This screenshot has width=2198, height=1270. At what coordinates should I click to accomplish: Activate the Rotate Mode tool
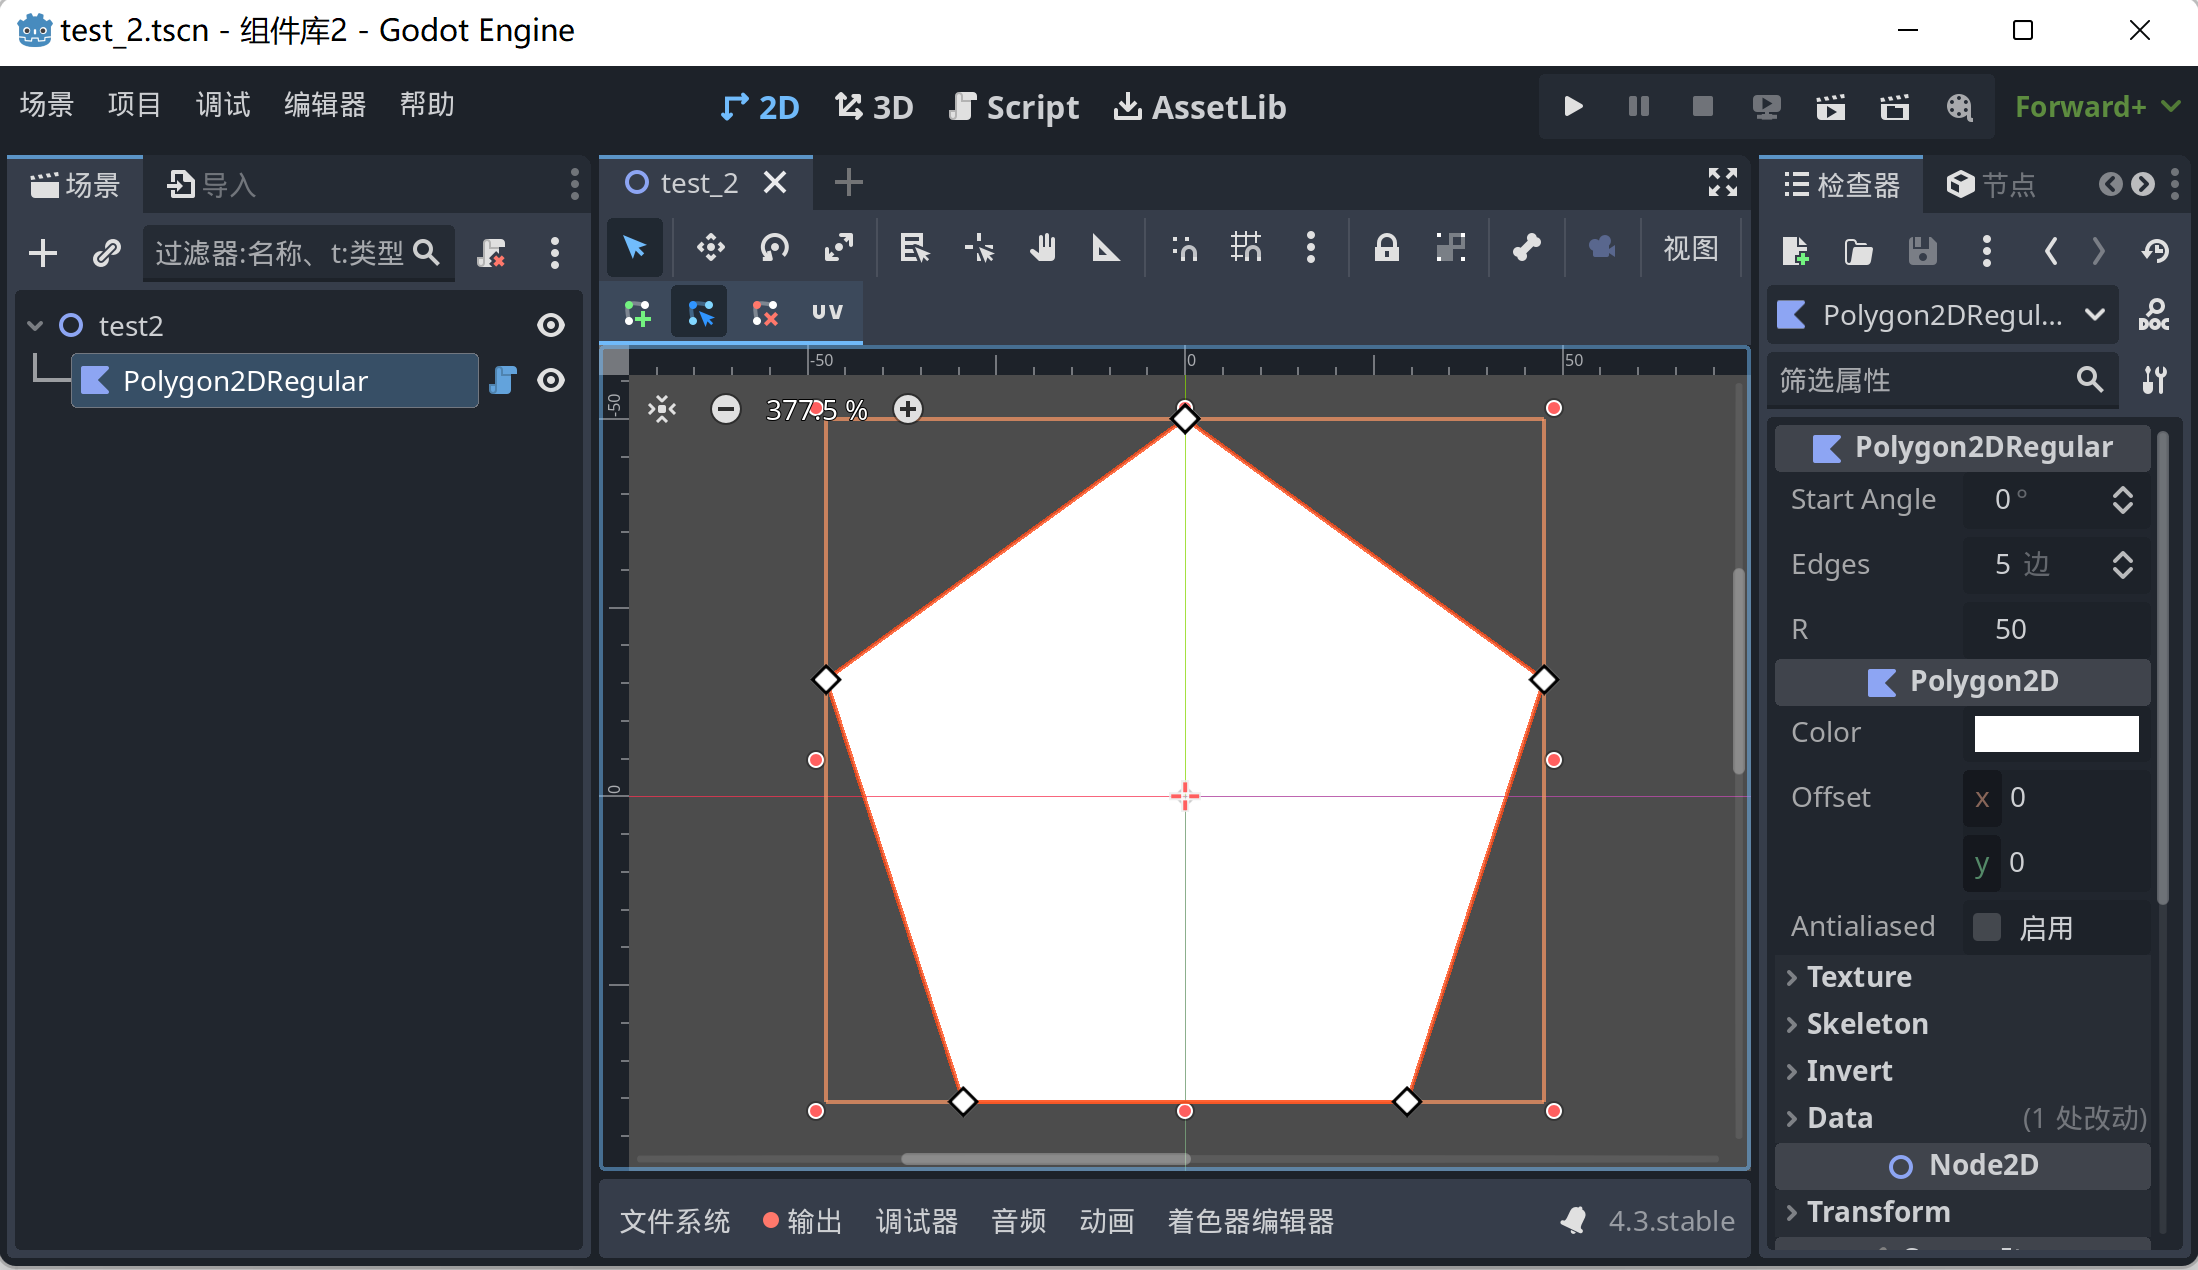pyautogui.click(x=774, y=247)
